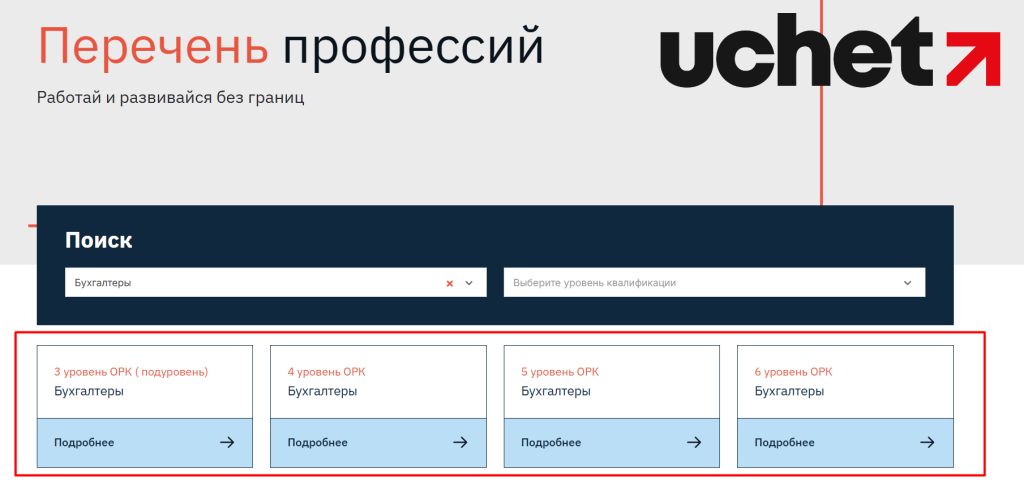The height and width of the screenshot is (483, 1024).
Task: Click arrow icon on 3 уровень ОРК card
Action: click(x=227, y=443)
